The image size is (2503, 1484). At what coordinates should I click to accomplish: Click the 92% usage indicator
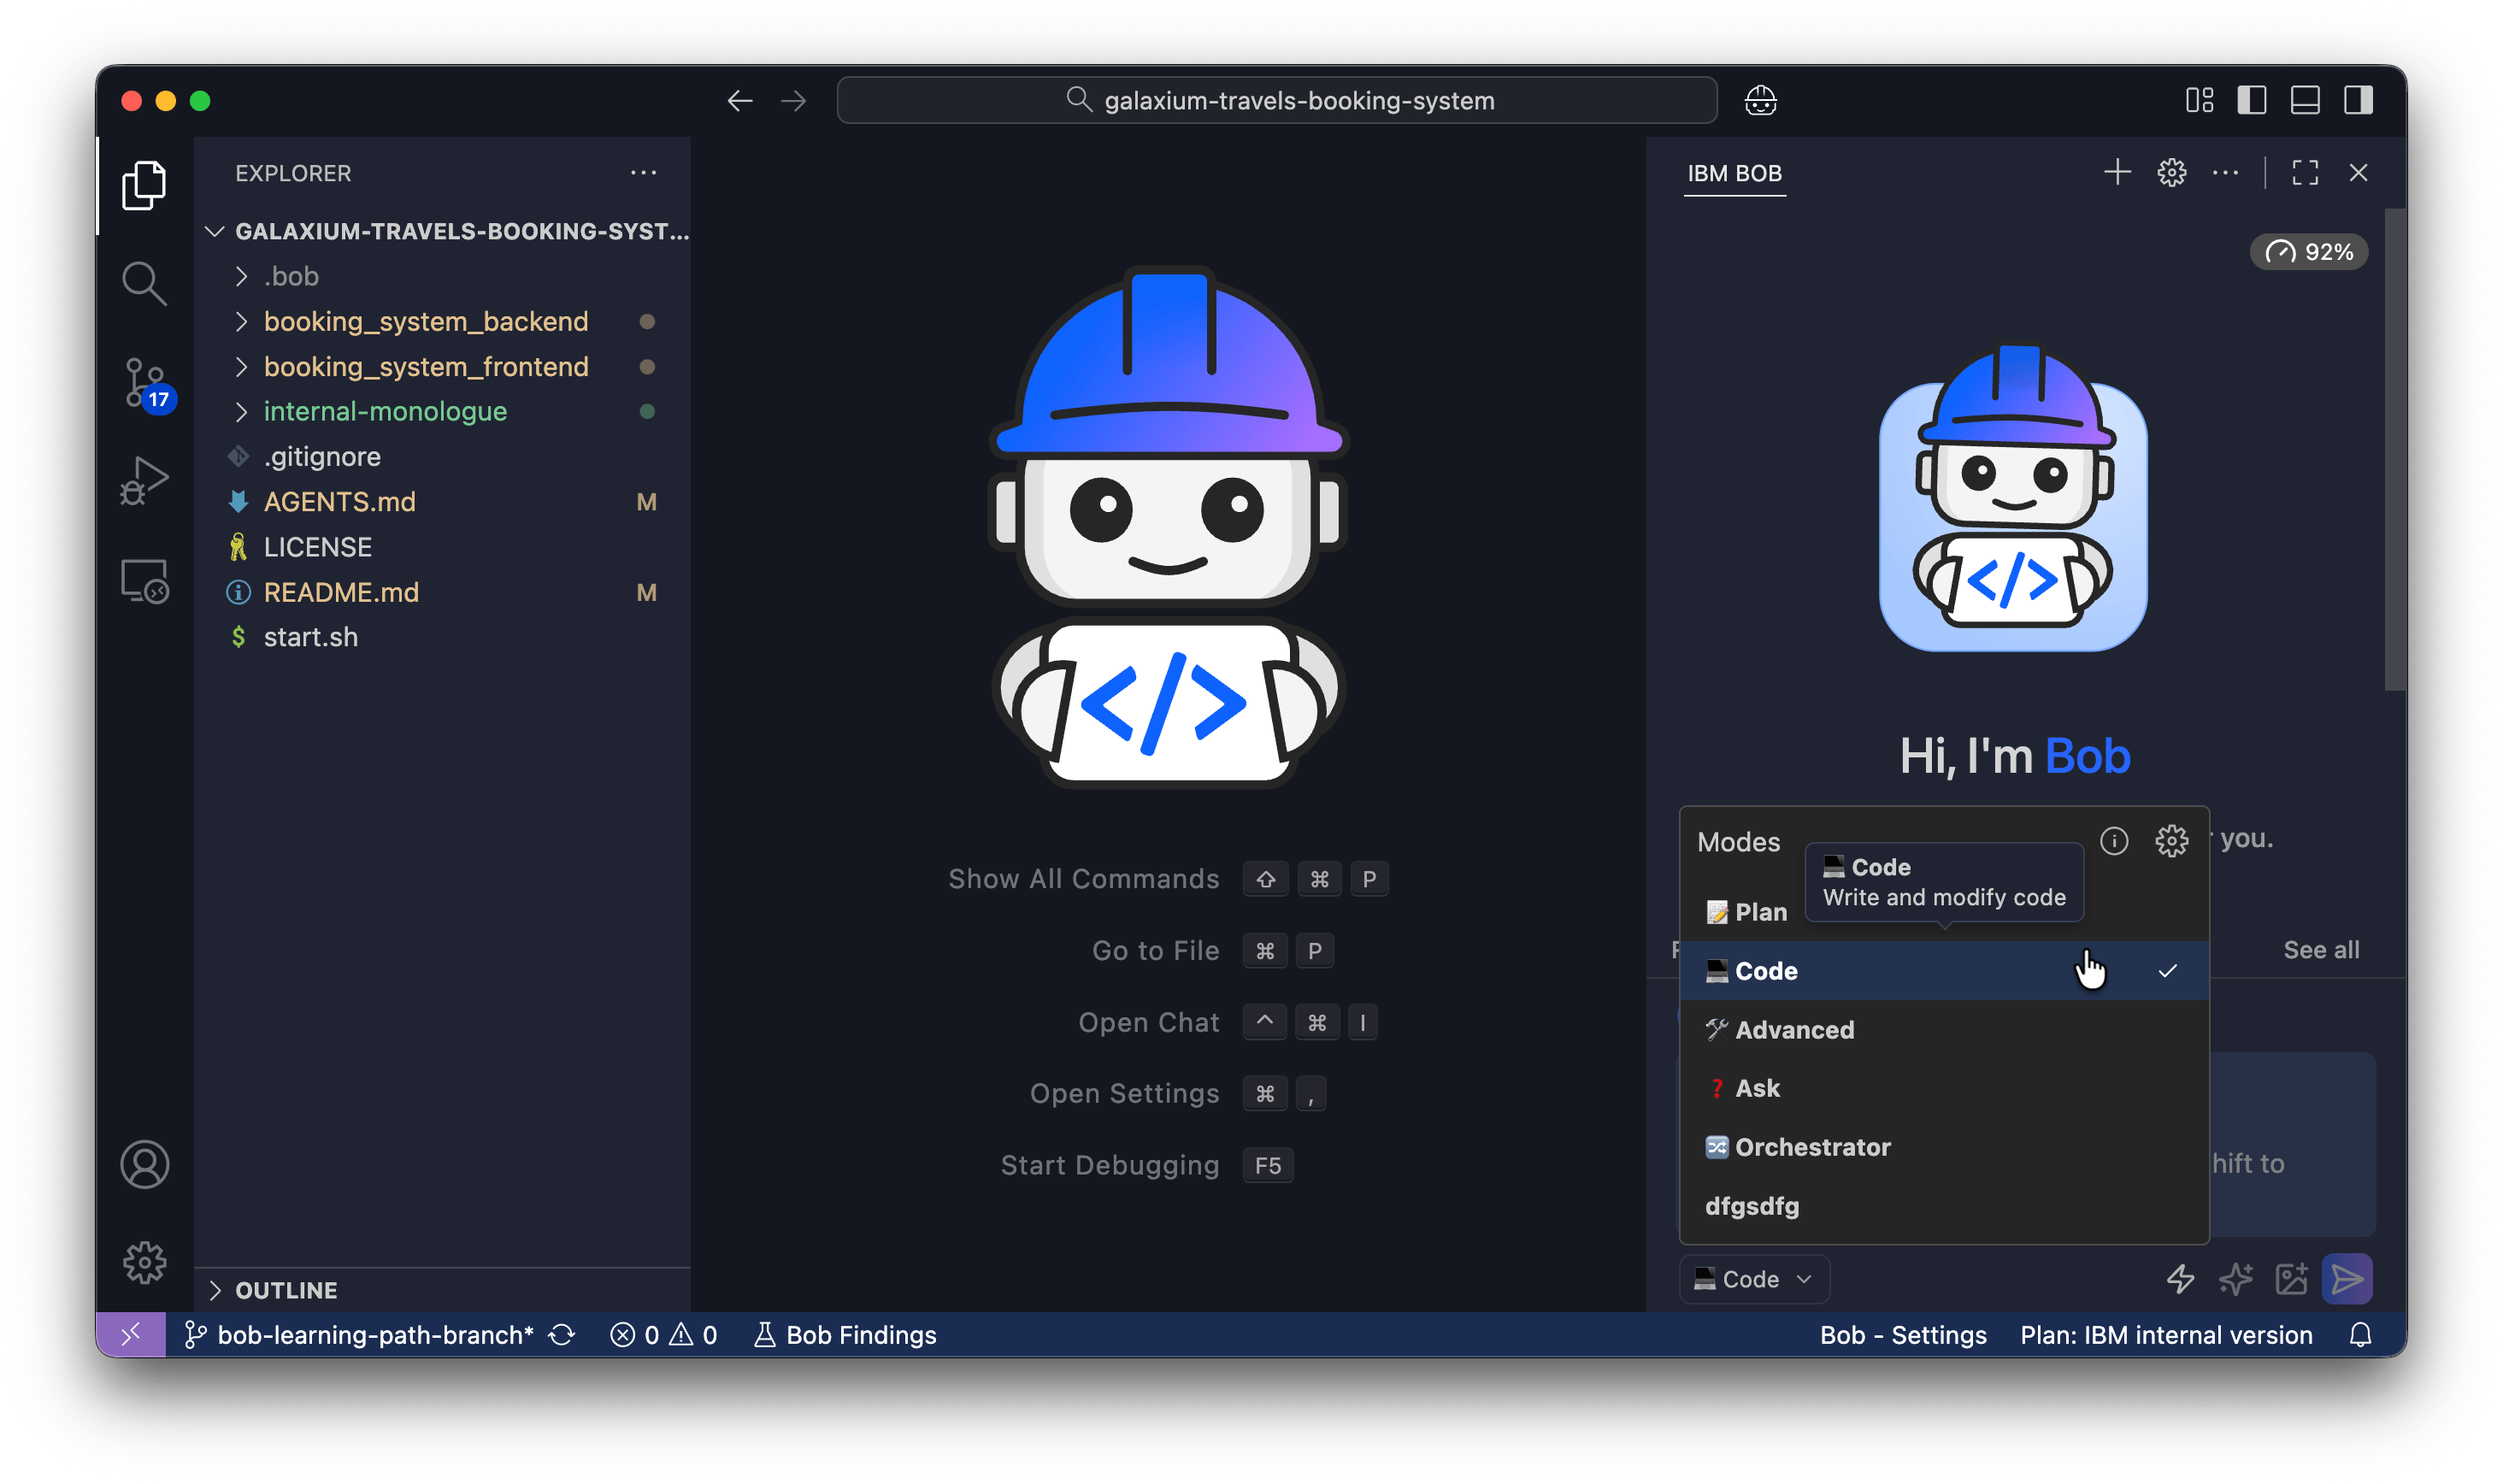click(x=2309, y=252)
